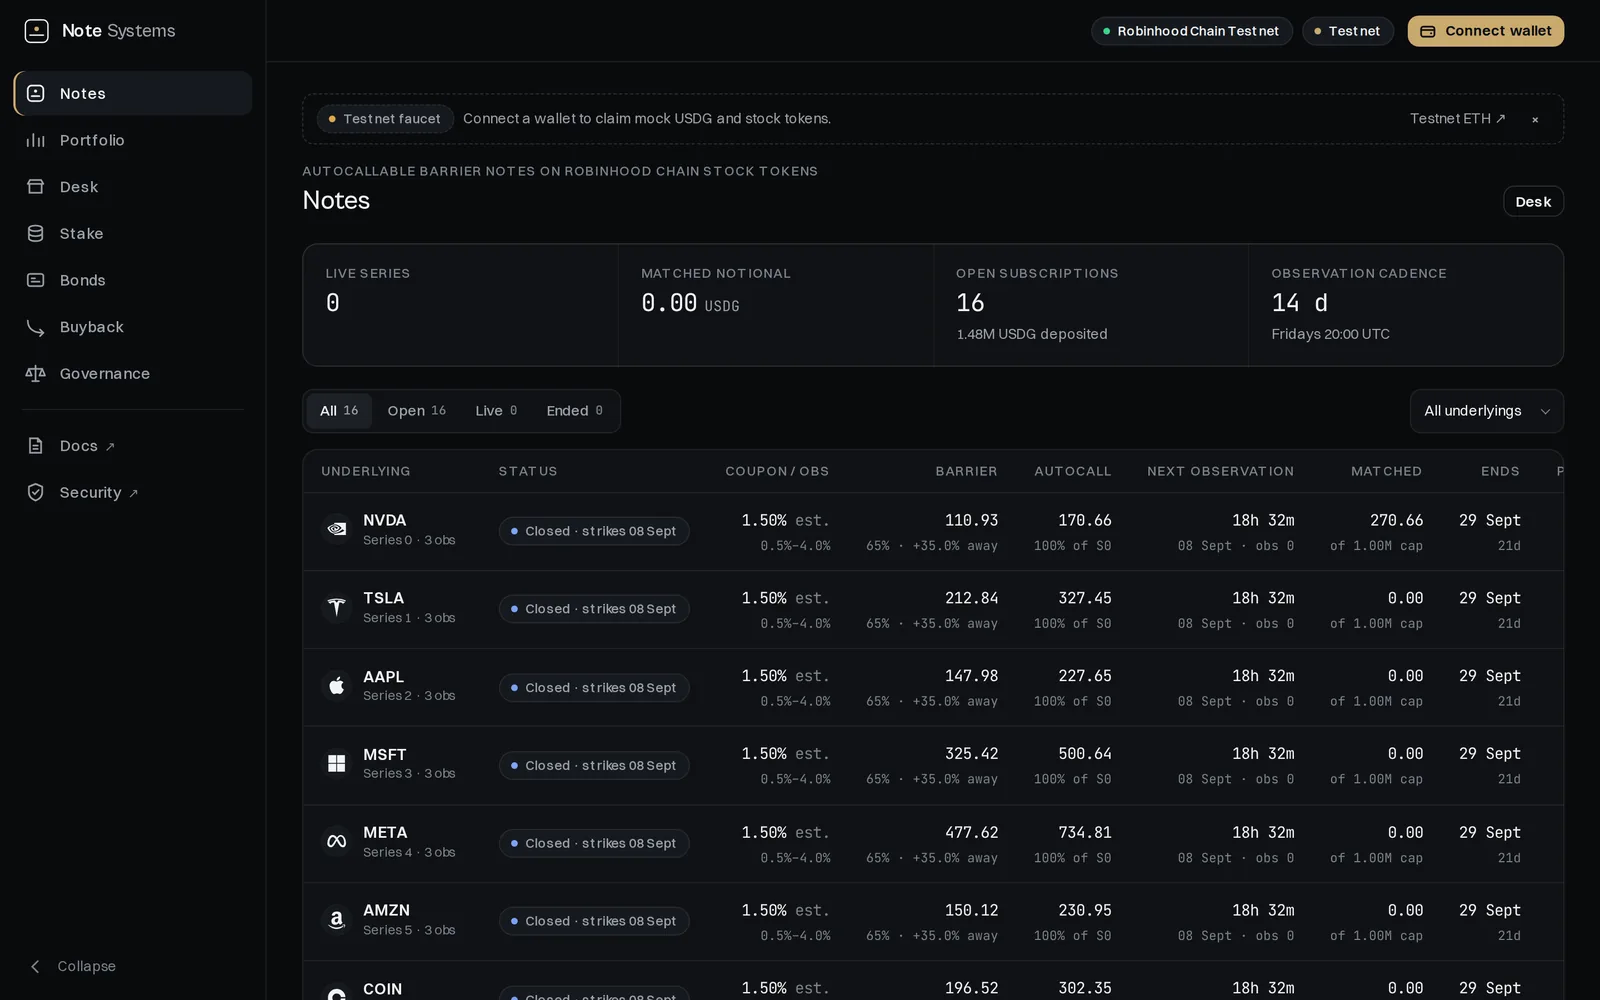Click the Connect wallet button
1600x1000 pixels.
pyautogui.click(x=1486, y=31)
